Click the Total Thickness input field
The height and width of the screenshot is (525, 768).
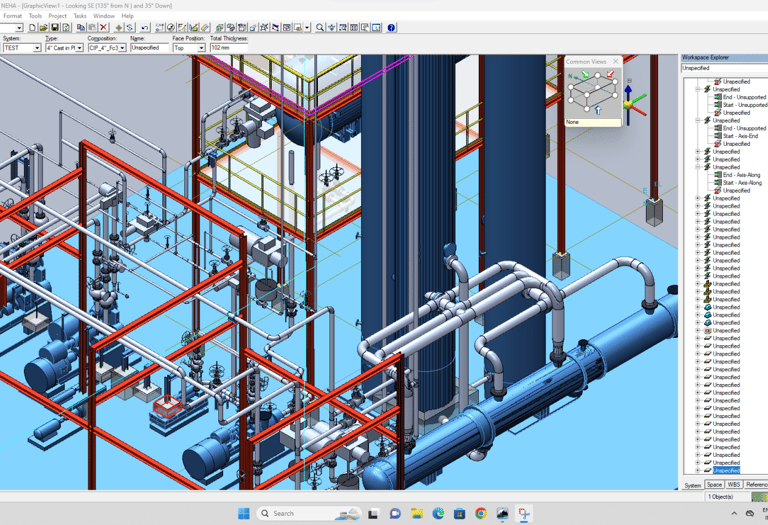click(228, 48)
